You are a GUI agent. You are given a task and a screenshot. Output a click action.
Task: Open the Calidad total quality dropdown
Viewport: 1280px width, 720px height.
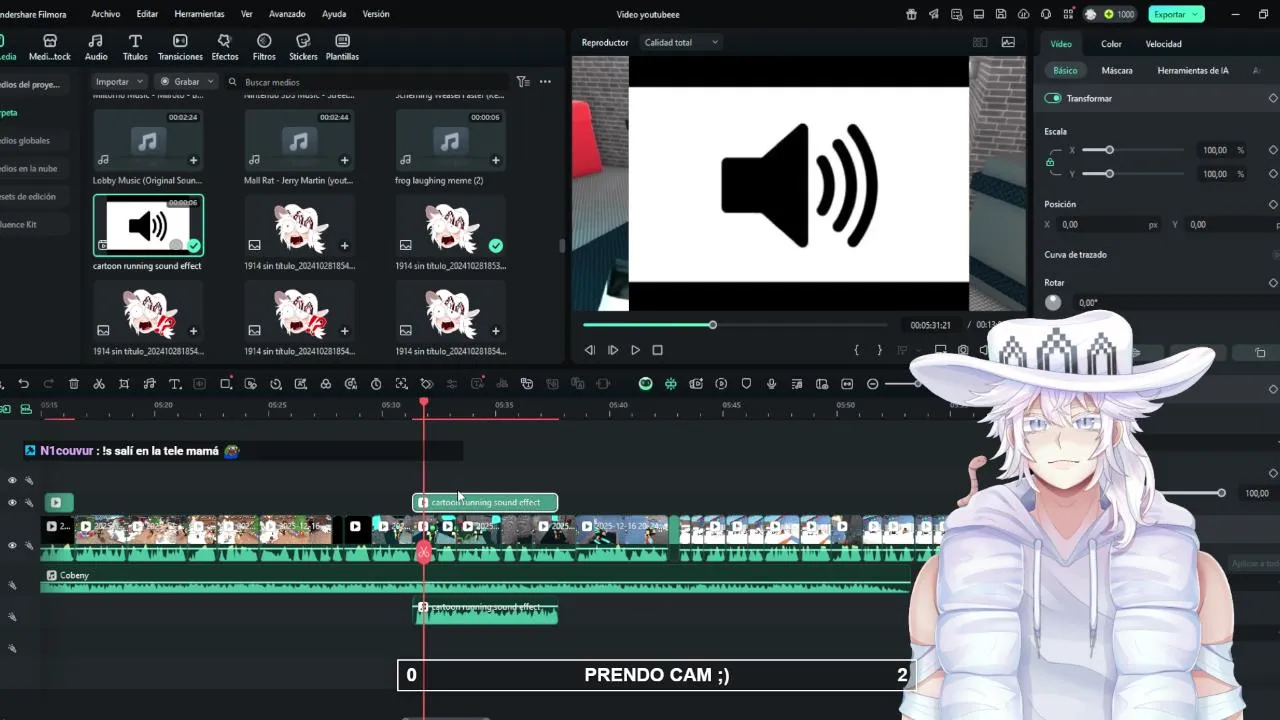pos(680,42)
